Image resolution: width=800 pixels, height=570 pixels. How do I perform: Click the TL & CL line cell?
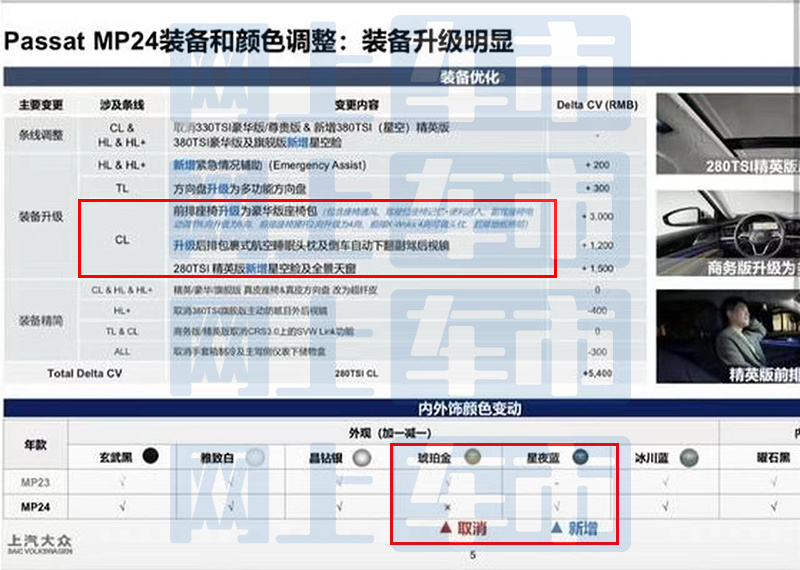coord(122,331)
